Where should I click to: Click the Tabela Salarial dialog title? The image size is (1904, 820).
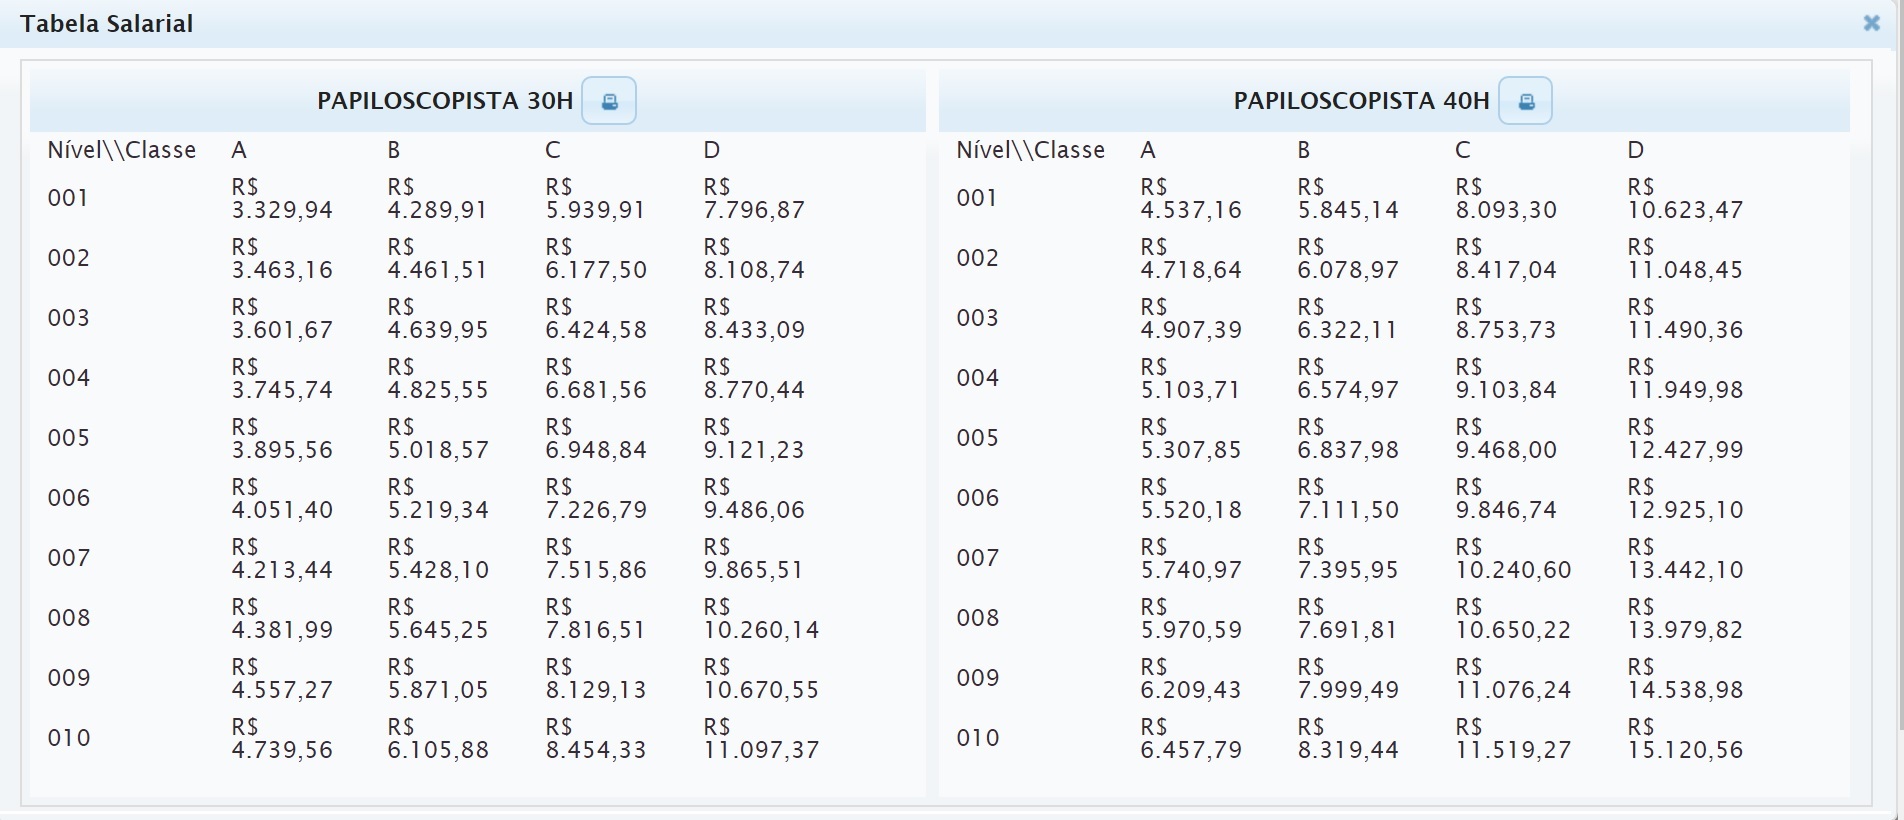click(107, 24)
